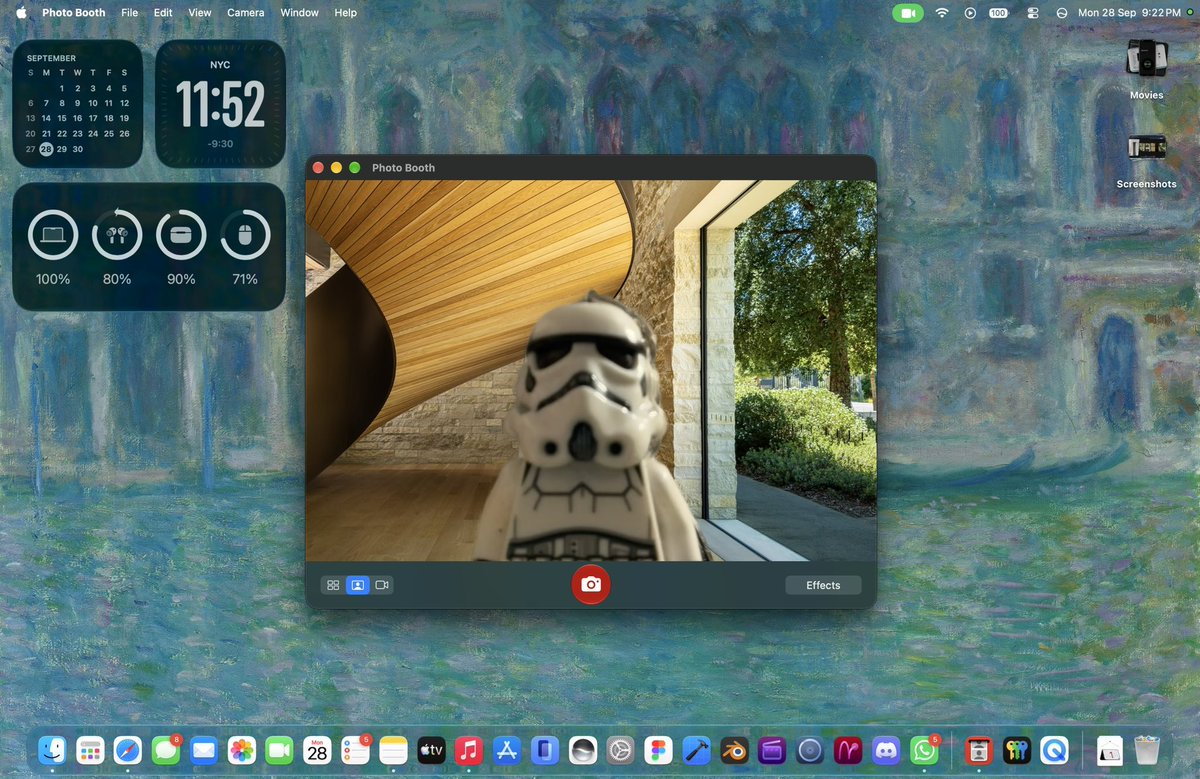Open the Window menu
The height and width of the screenshot is (779, 1200).
[300, 13]
